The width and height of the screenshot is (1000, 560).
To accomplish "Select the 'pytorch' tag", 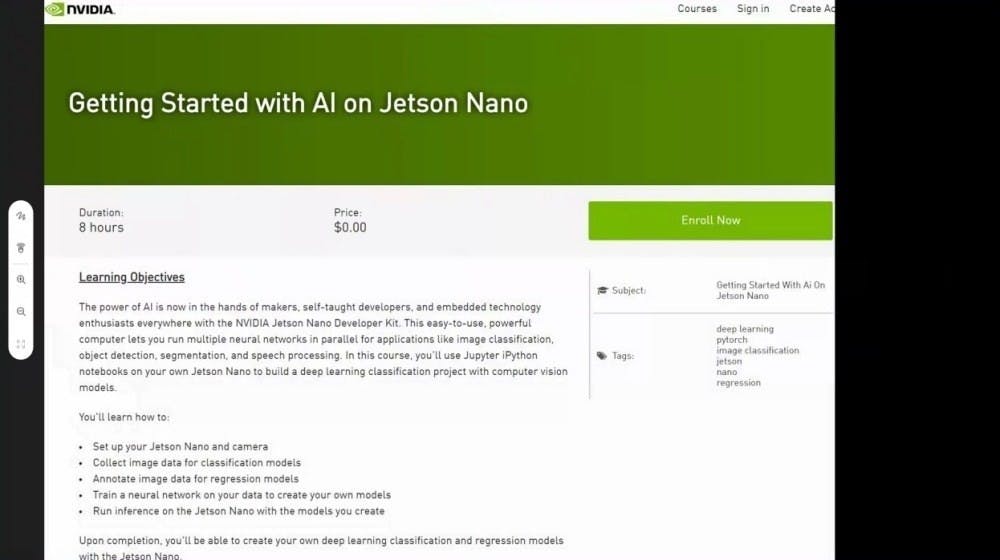I will point(732,340).
